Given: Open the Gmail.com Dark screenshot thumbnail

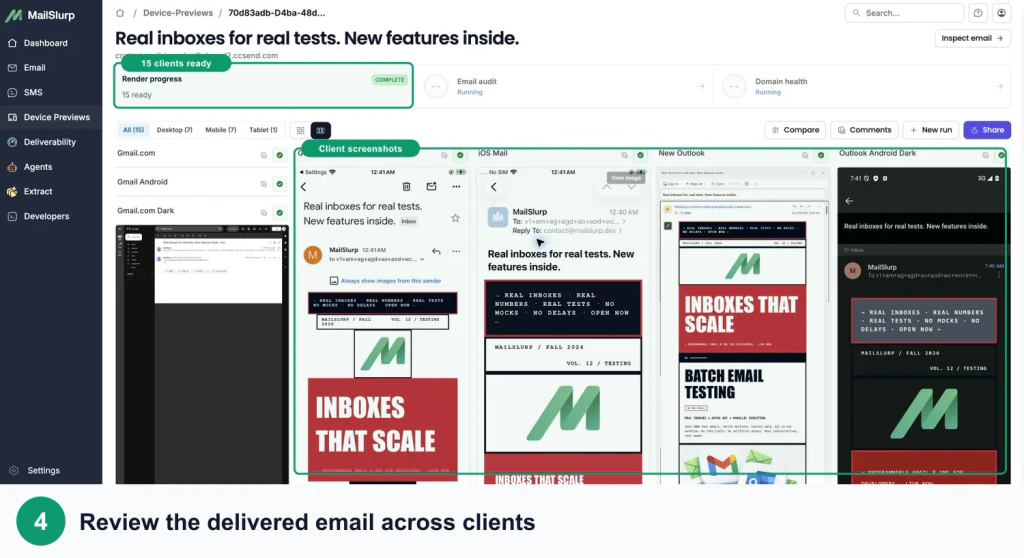Looking at the screenshot, I should pyautogui.click(x=202, y=354).
